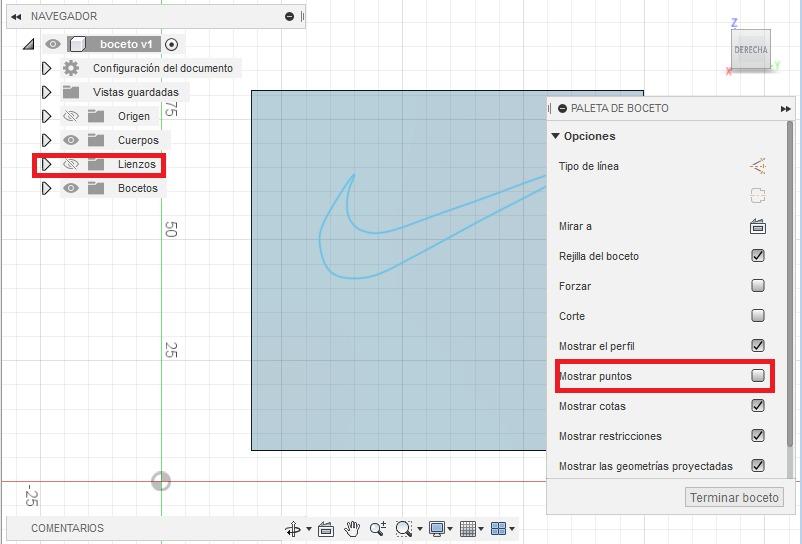Hide the Bocetos folder
This screenshot has width=802, height=544.
click(71, 188)
